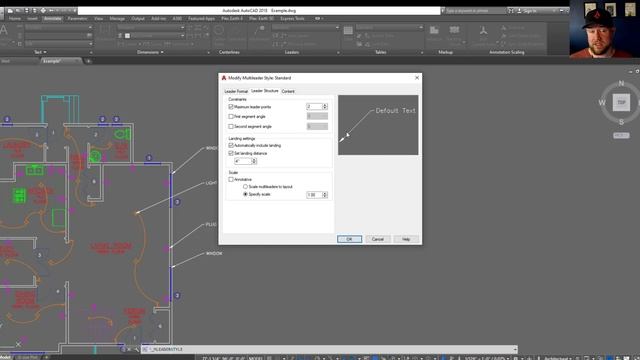Click the TOP face of ViewCube

coord(621,102)
